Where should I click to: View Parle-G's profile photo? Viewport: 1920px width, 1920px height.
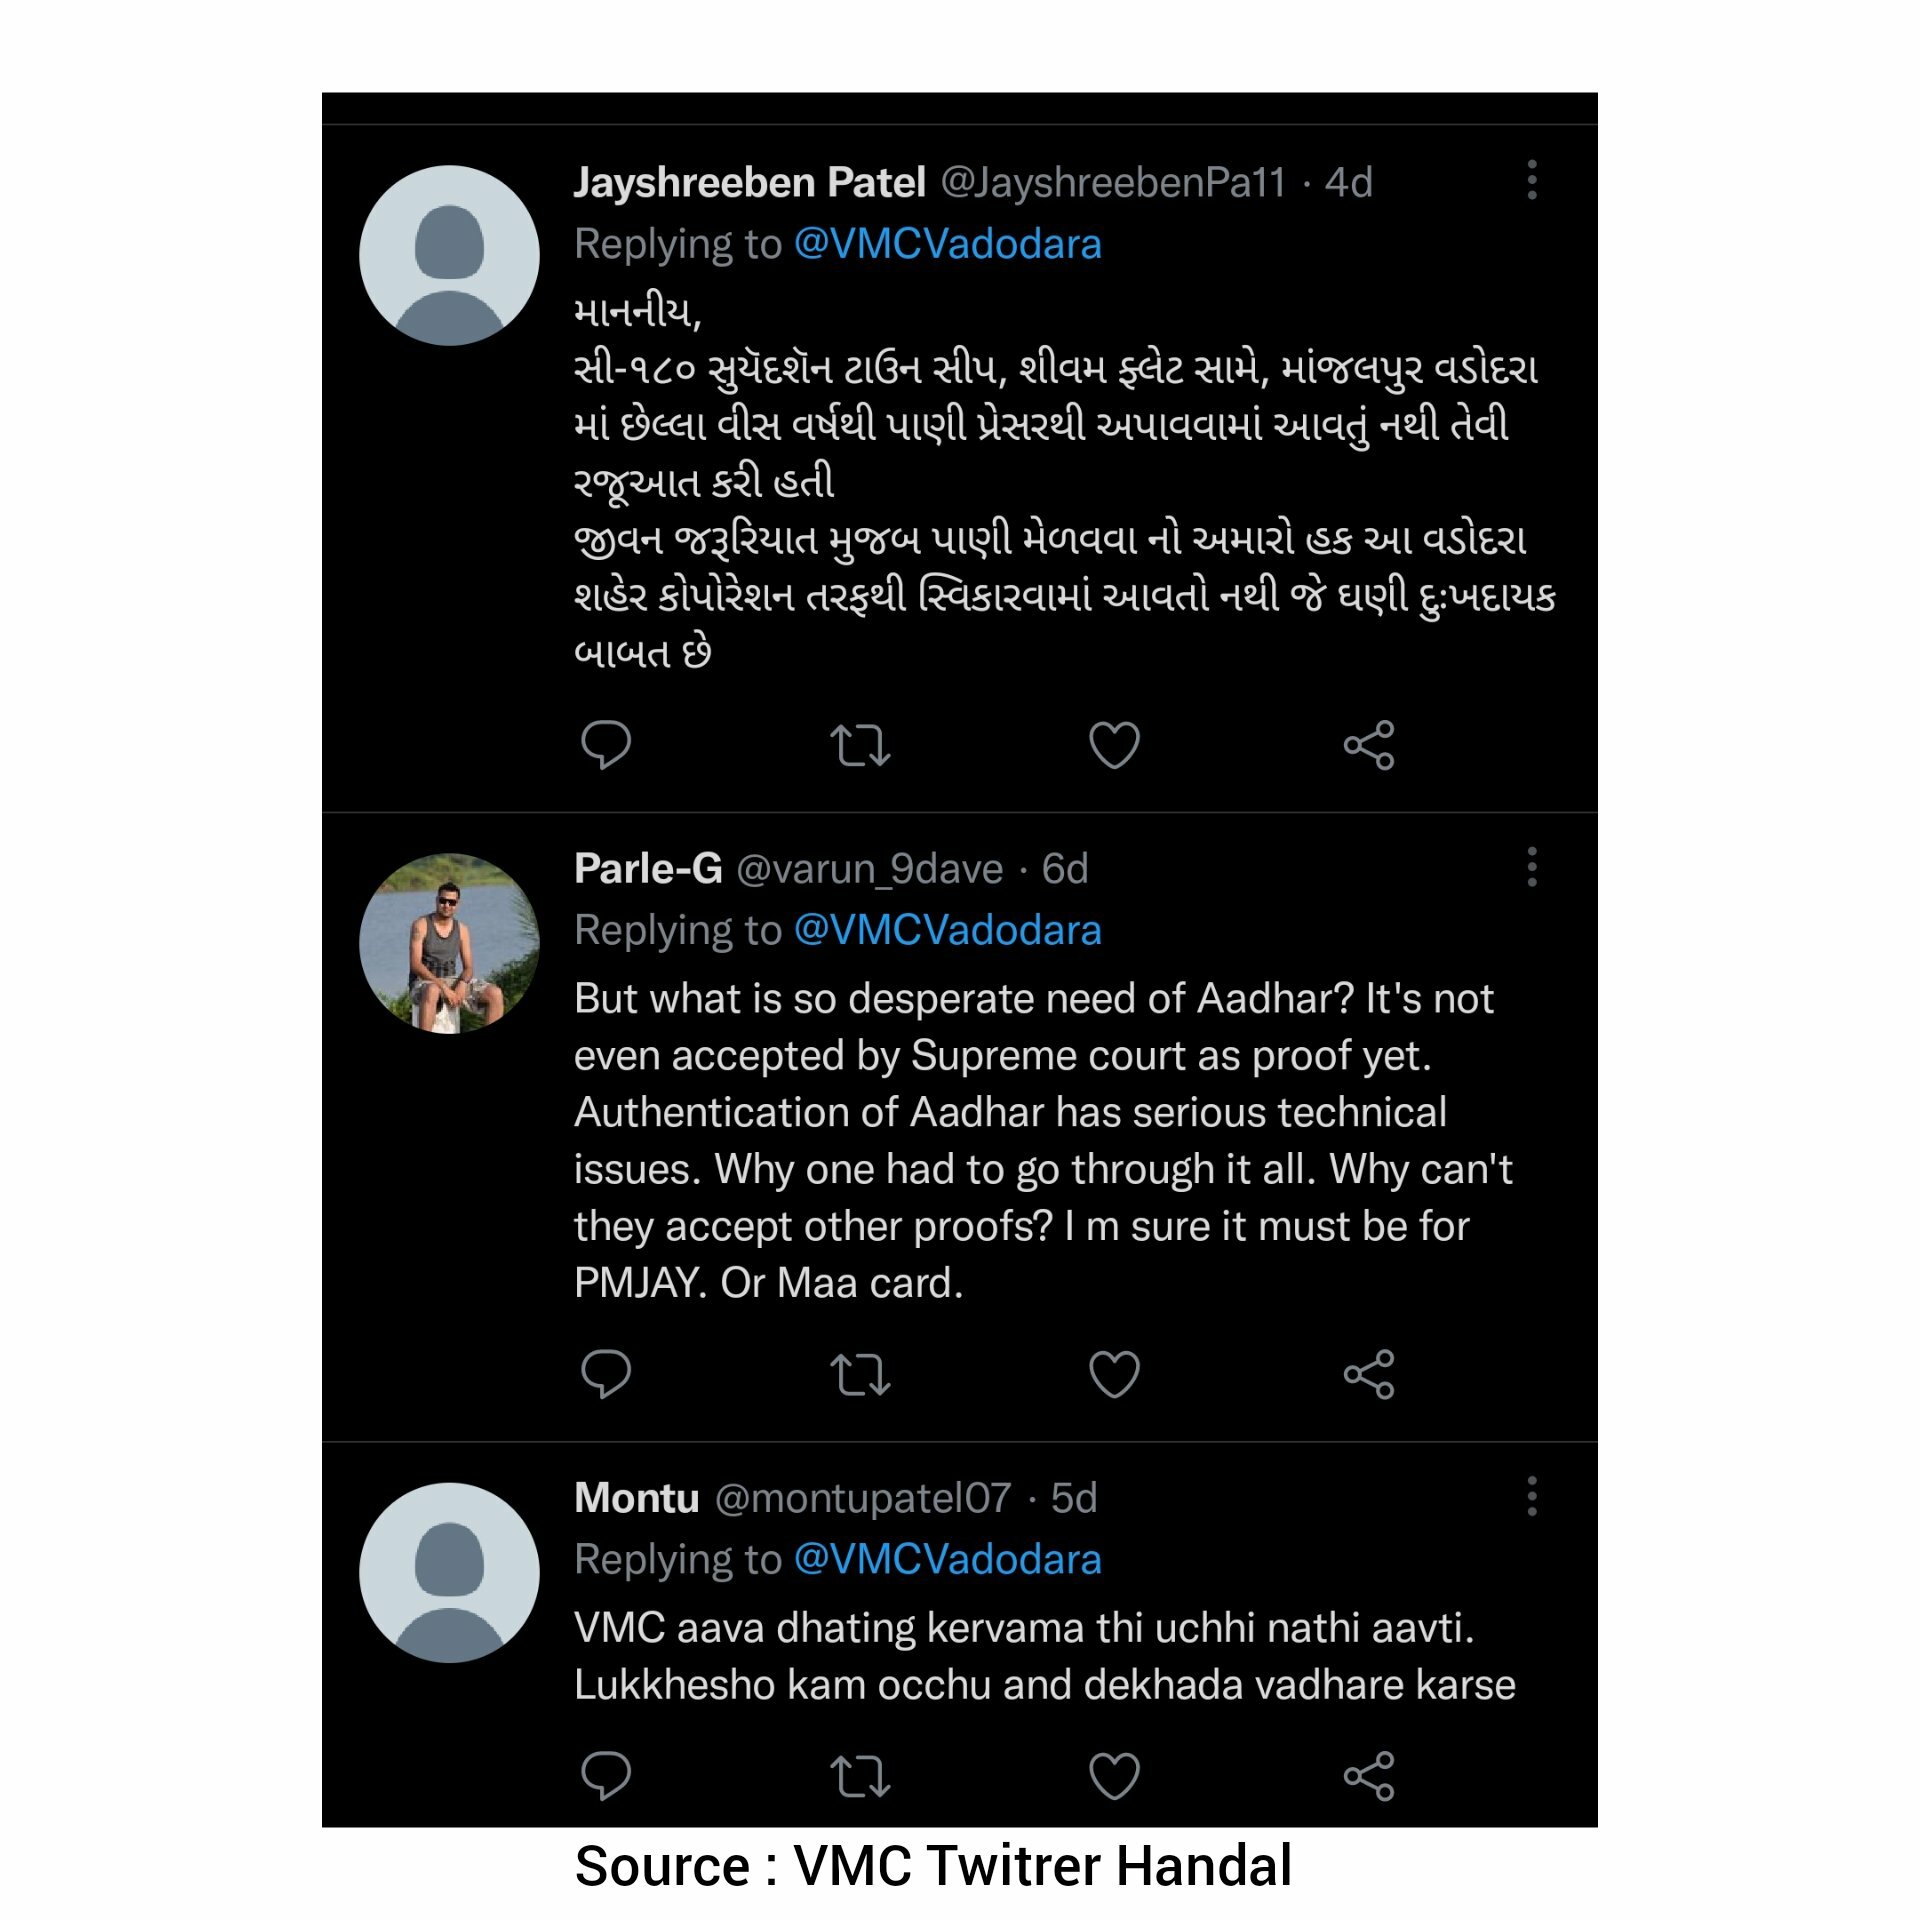pyautogui.click(x=449, y=943)
